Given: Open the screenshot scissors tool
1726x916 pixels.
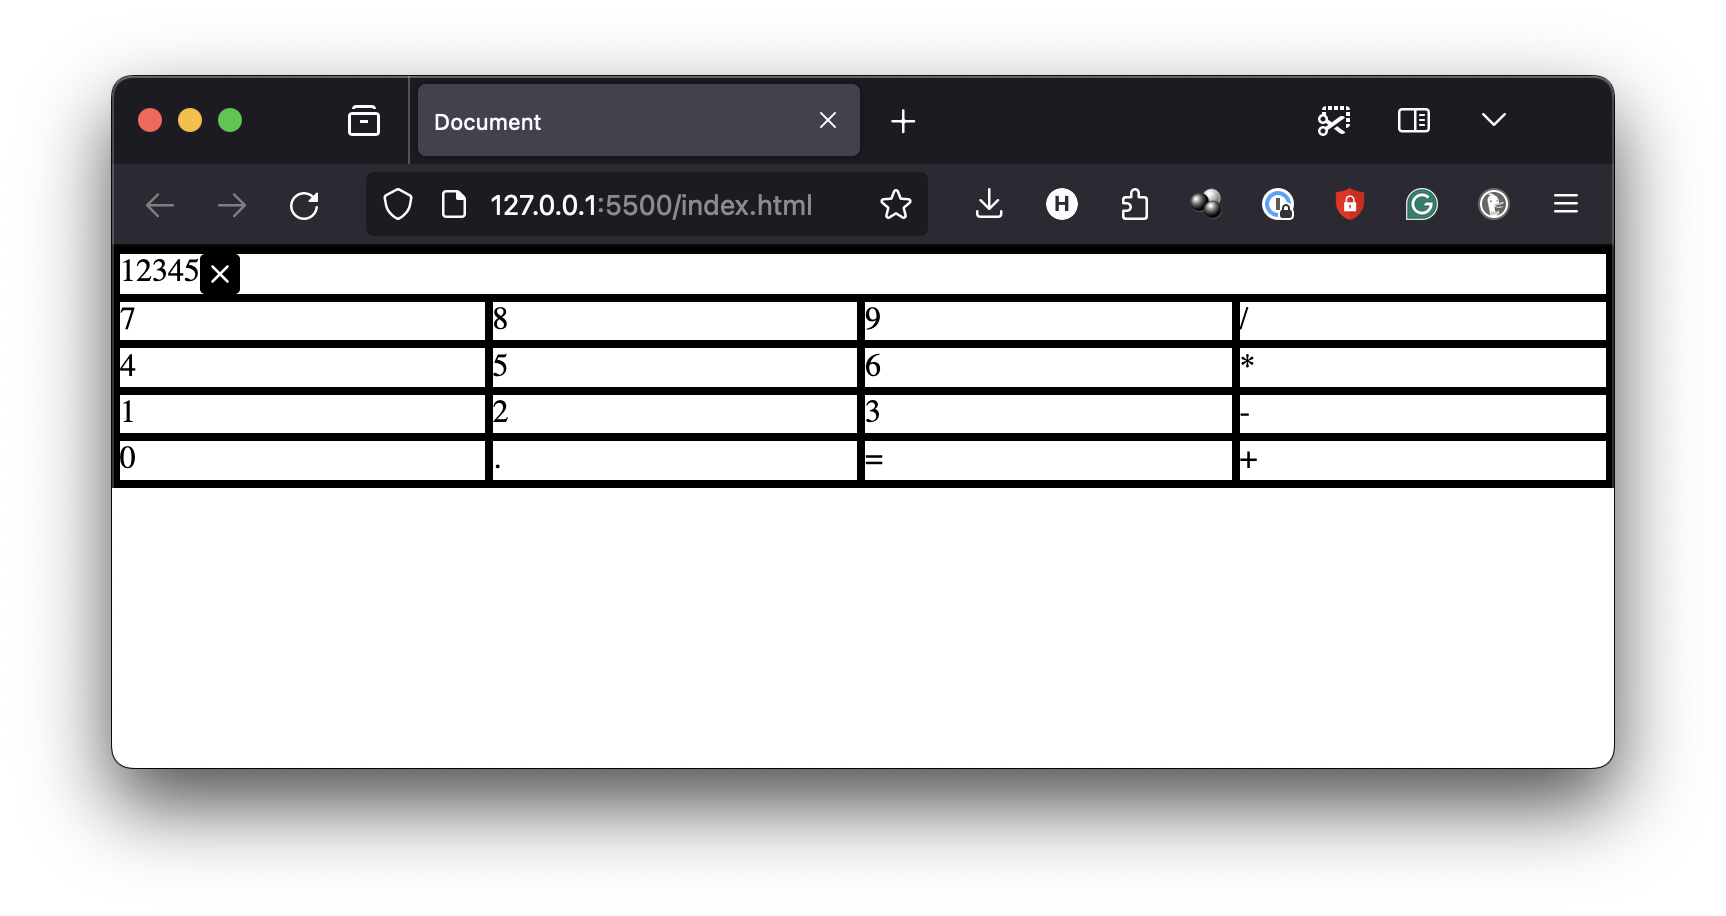Looking at the screenshot, I should [1333, 121].
